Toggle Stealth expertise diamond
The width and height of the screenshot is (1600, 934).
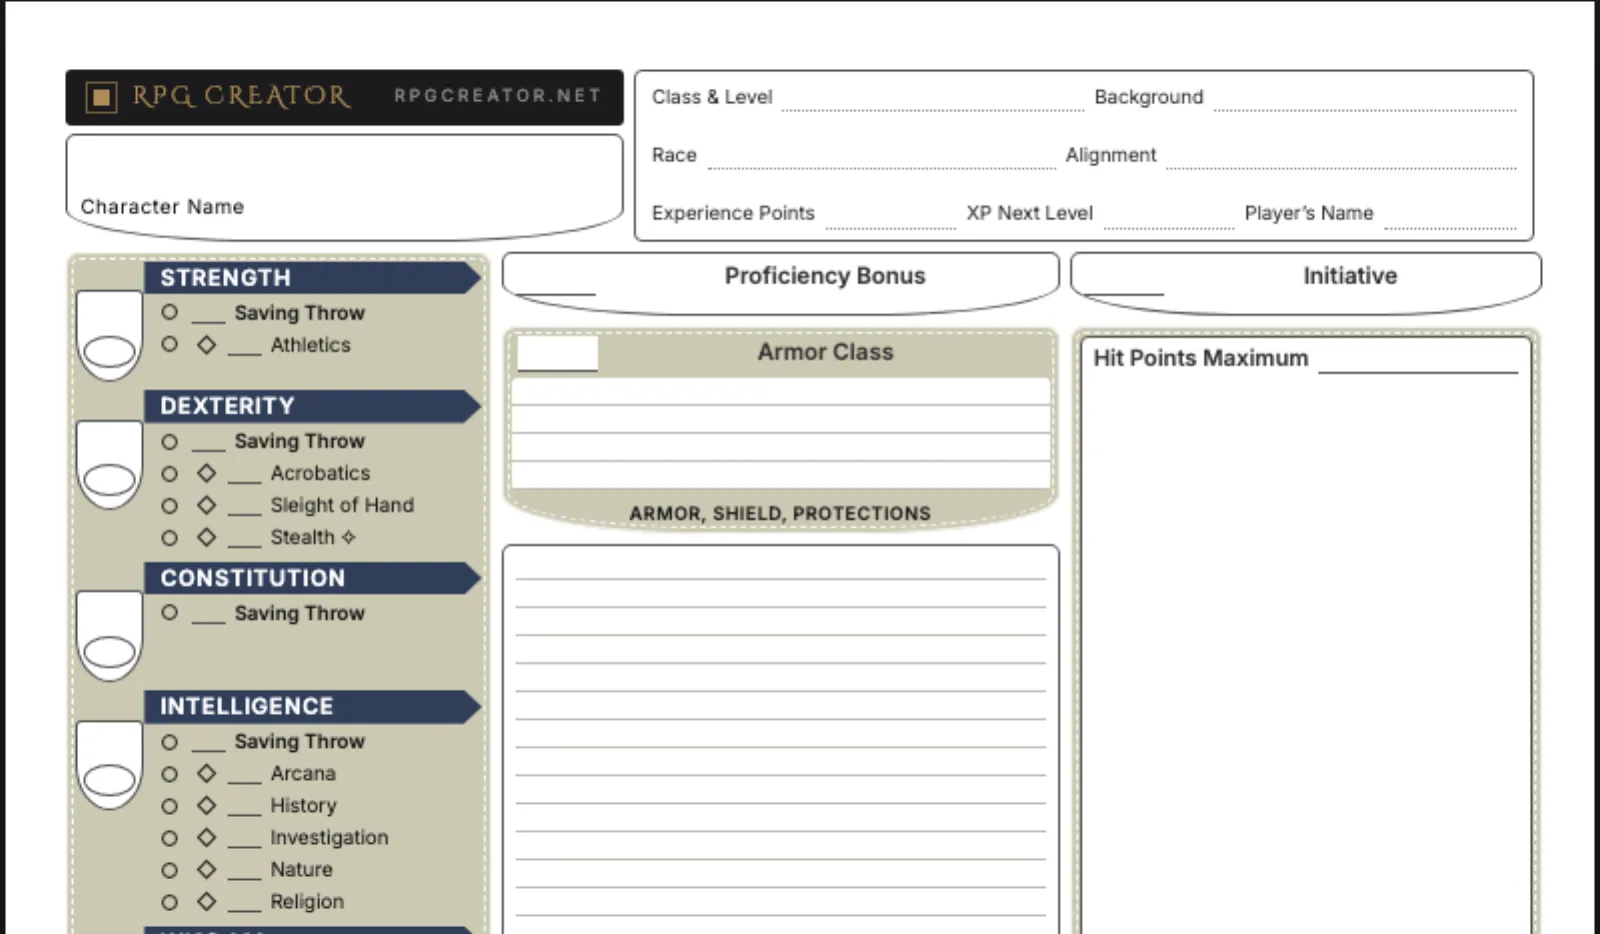206,537
